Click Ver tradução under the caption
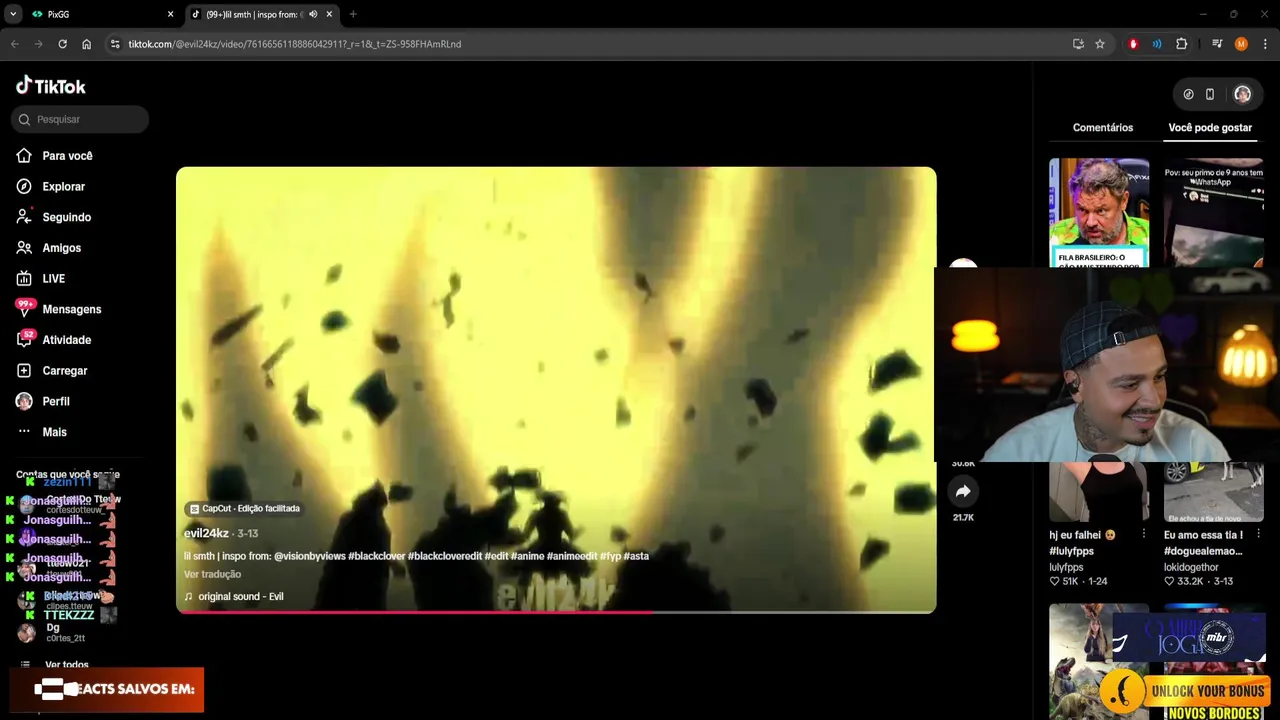The width and height of the screenshot is (1280, 720). (x=212, y=574)
